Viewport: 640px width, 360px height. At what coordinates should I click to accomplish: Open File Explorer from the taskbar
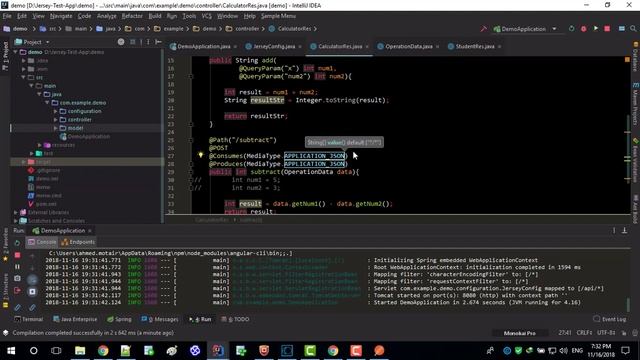80,351
